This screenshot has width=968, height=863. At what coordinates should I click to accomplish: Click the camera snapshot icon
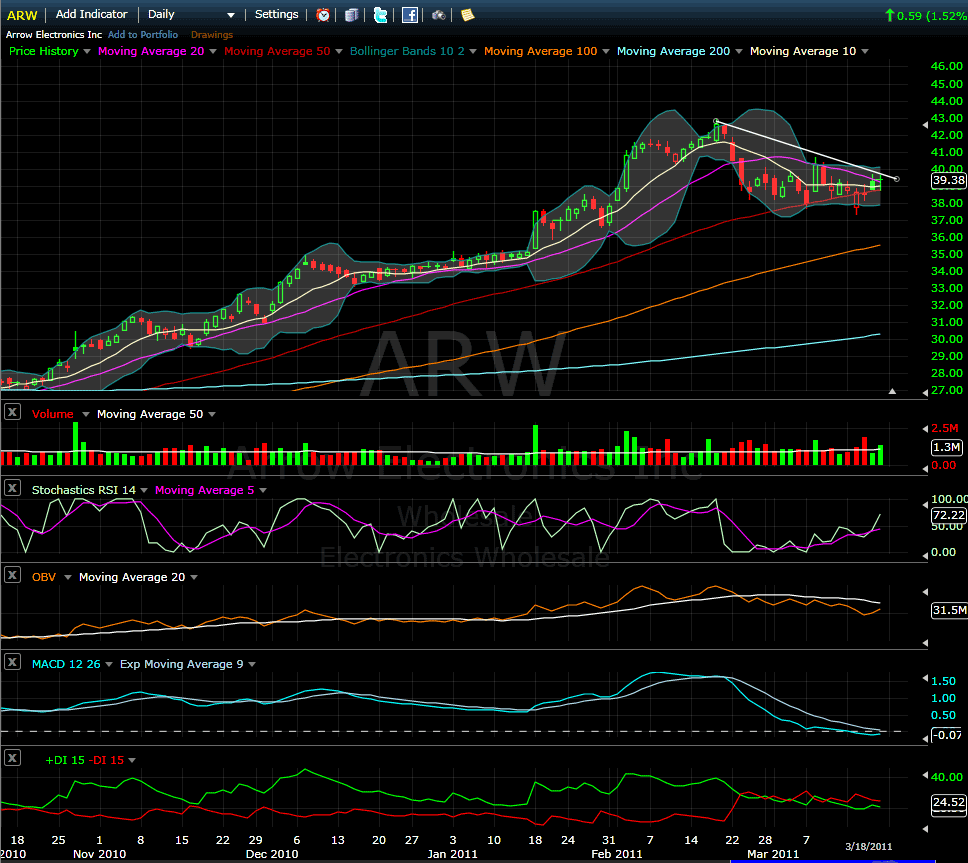[x=439, y=15]
